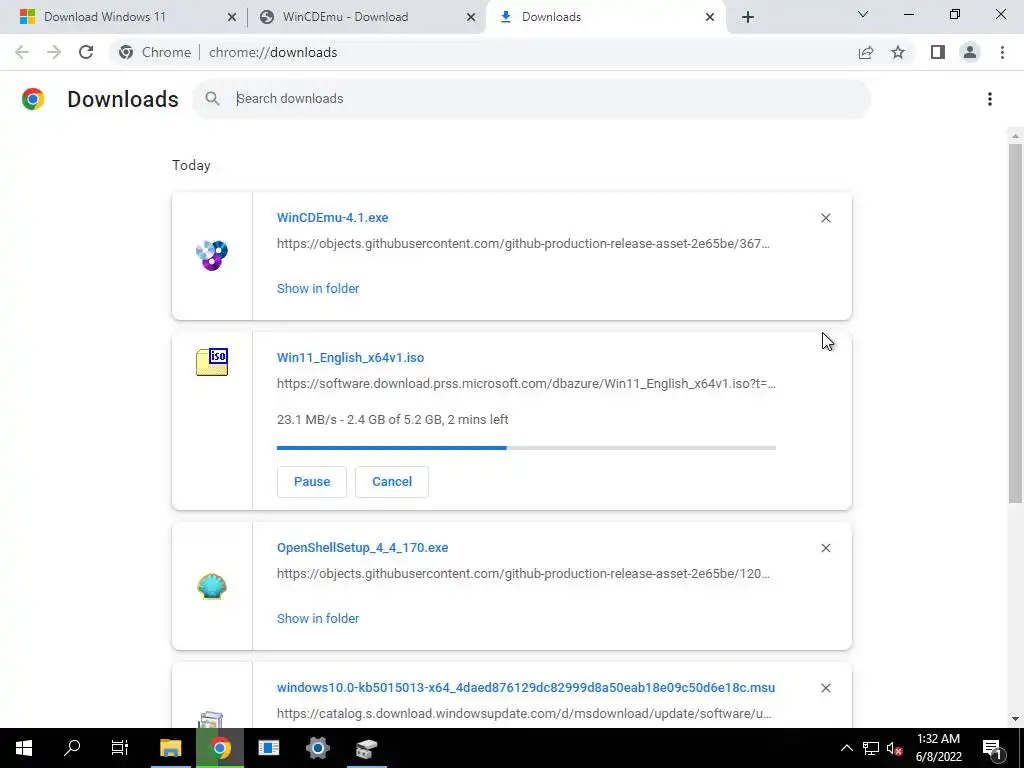Viewport: 1024px width, 768px height.
Task: Open File Explorer from taskbar
Action: [x=170, y=748]
